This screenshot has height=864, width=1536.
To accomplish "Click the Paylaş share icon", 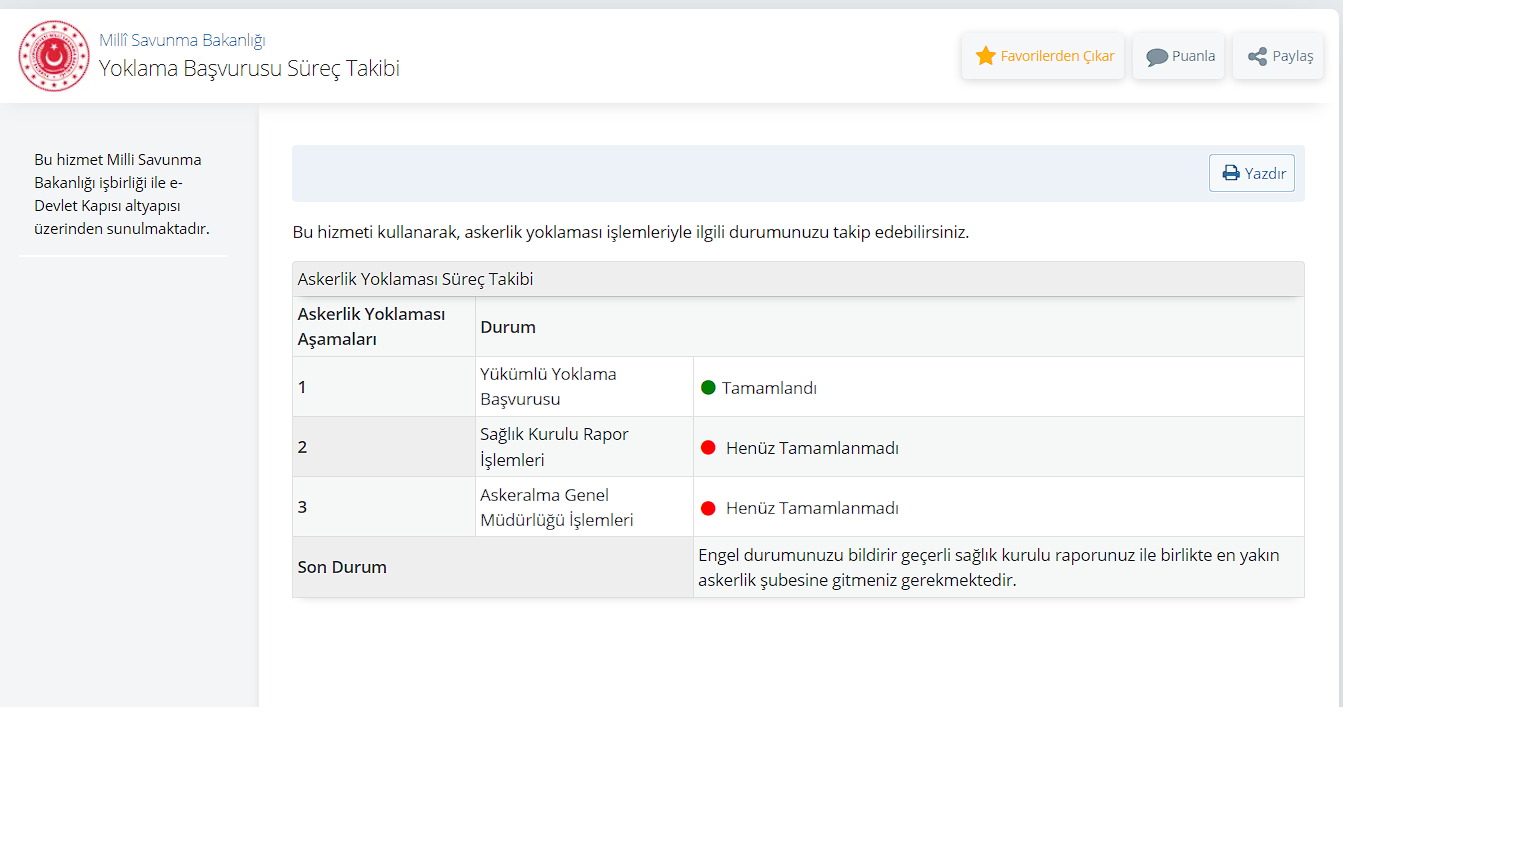I will [x=1257, y=57].
